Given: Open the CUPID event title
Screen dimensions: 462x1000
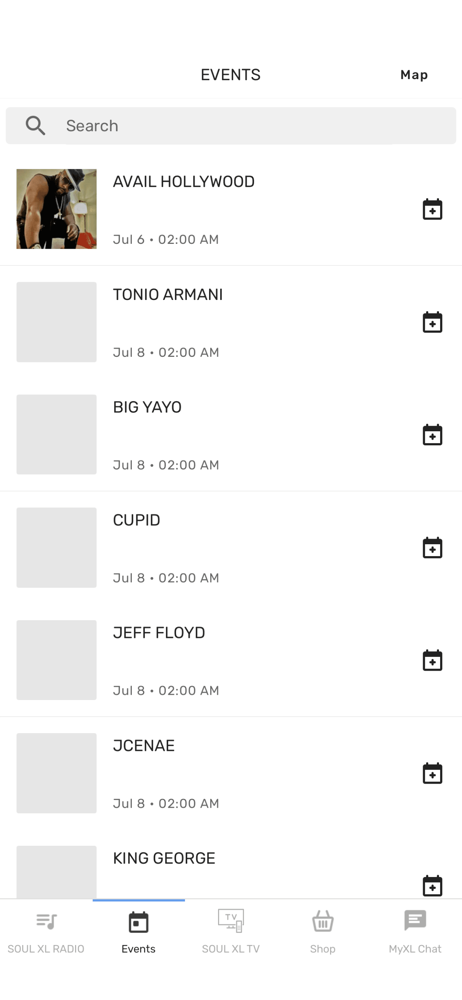Looking at the screenshot, I should coord(137,520).
